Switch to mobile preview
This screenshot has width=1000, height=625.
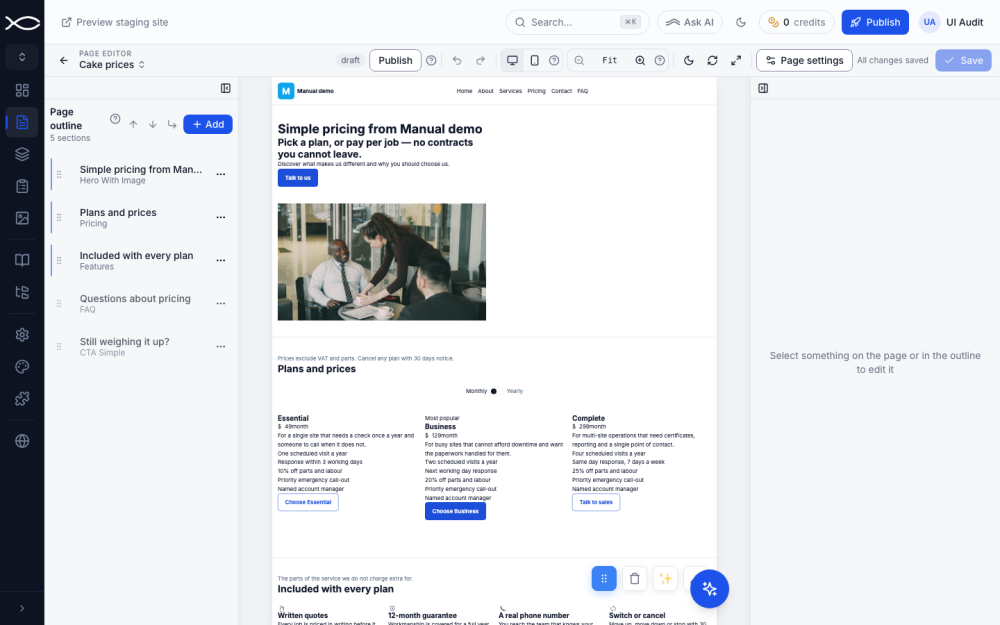coord(534,61)
